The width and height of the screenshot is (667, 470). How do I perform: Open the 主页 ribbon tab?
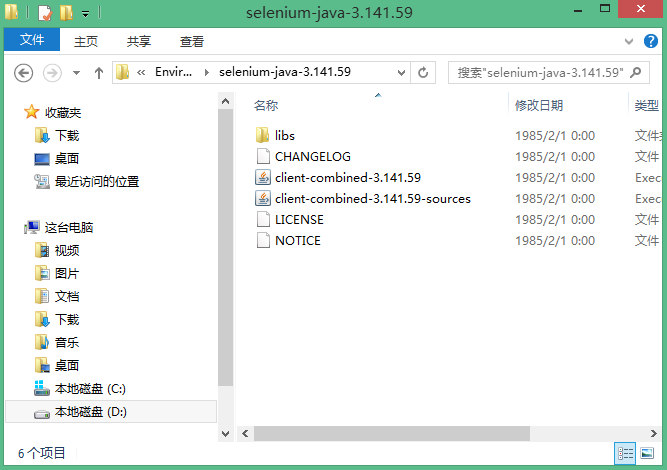tap(86, 41)
